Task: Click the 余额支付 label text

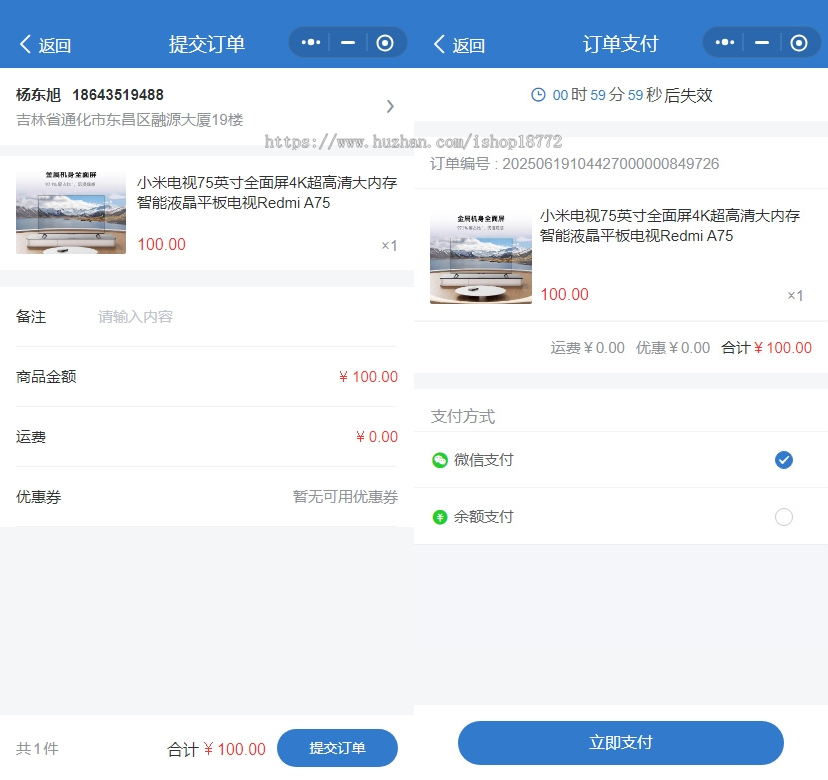Action: coord(484,516)
